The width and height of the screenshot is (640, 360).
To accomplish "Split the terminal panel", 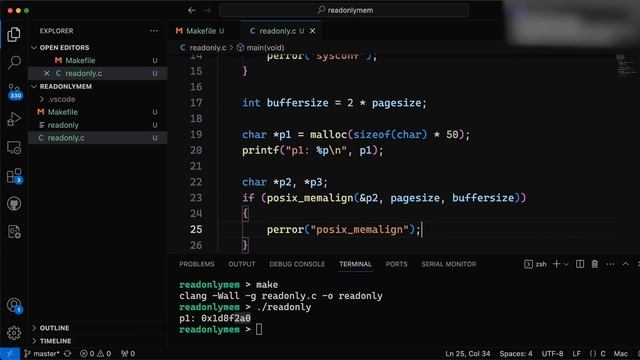I will (x=580, y=264).
